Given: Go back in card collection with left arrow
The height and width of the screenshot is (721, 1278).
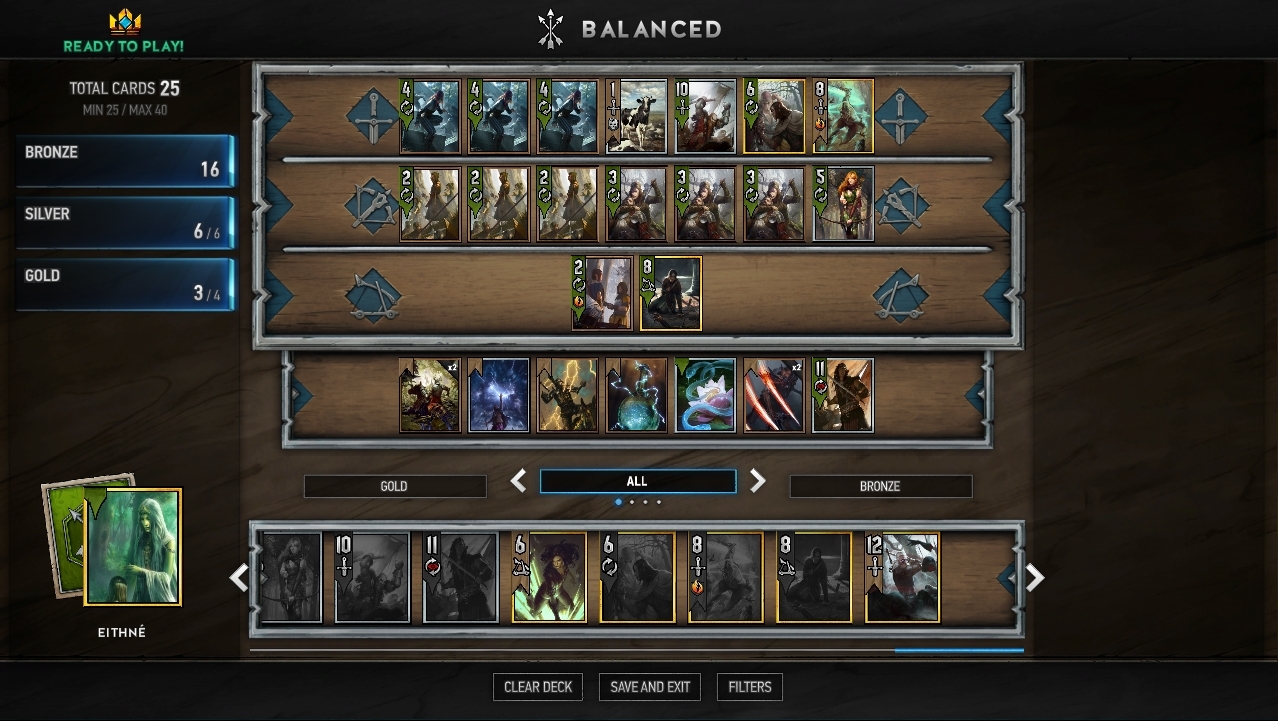Looking at the screenshot, I should [239, 577].
